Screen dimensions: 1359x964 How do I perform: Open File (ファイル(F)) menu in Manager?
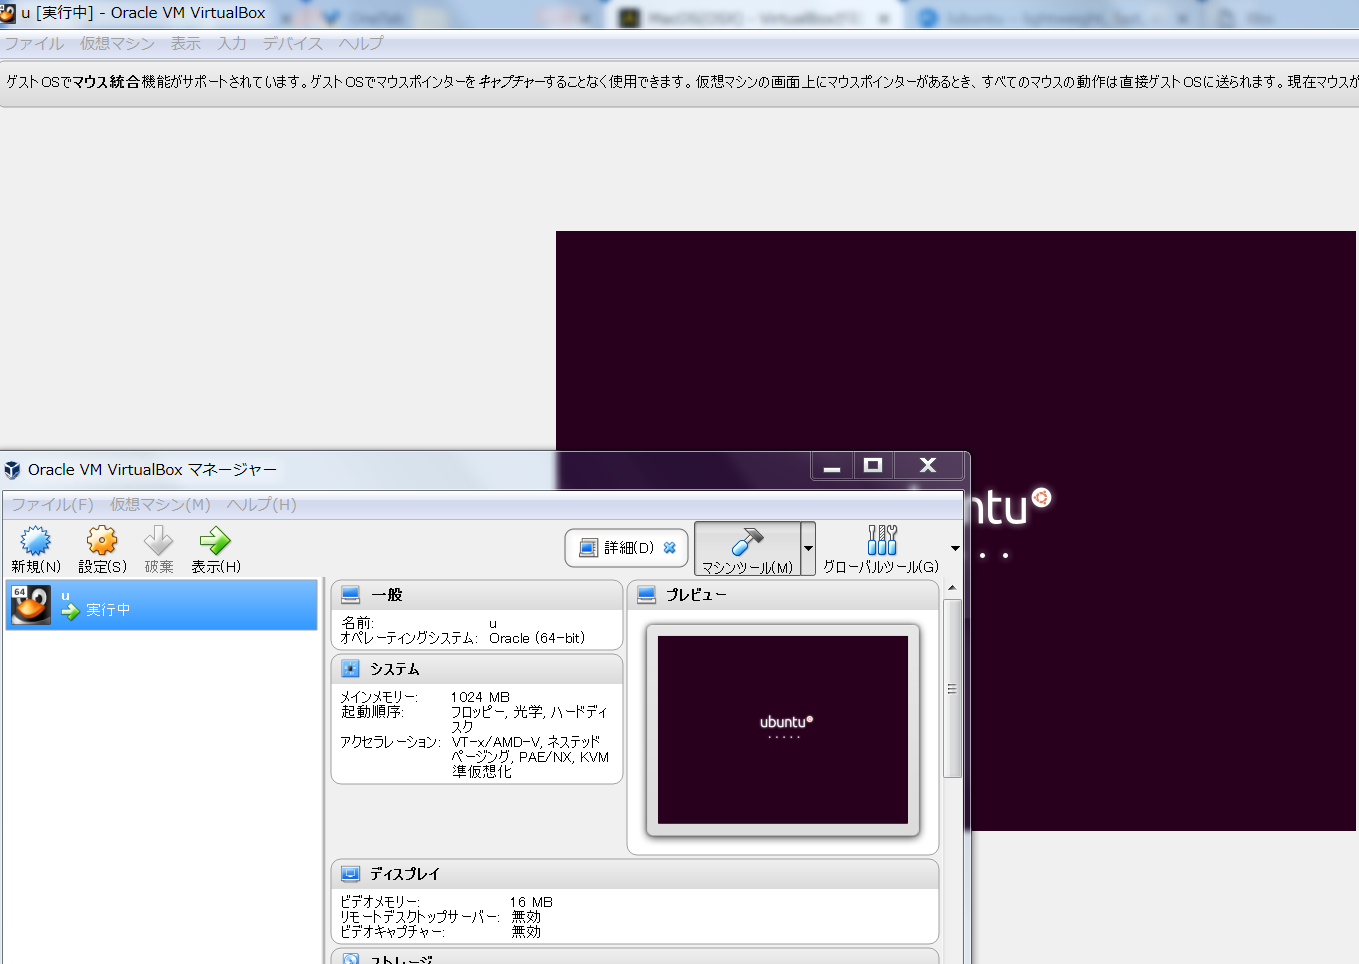click(x=52, y=505)
